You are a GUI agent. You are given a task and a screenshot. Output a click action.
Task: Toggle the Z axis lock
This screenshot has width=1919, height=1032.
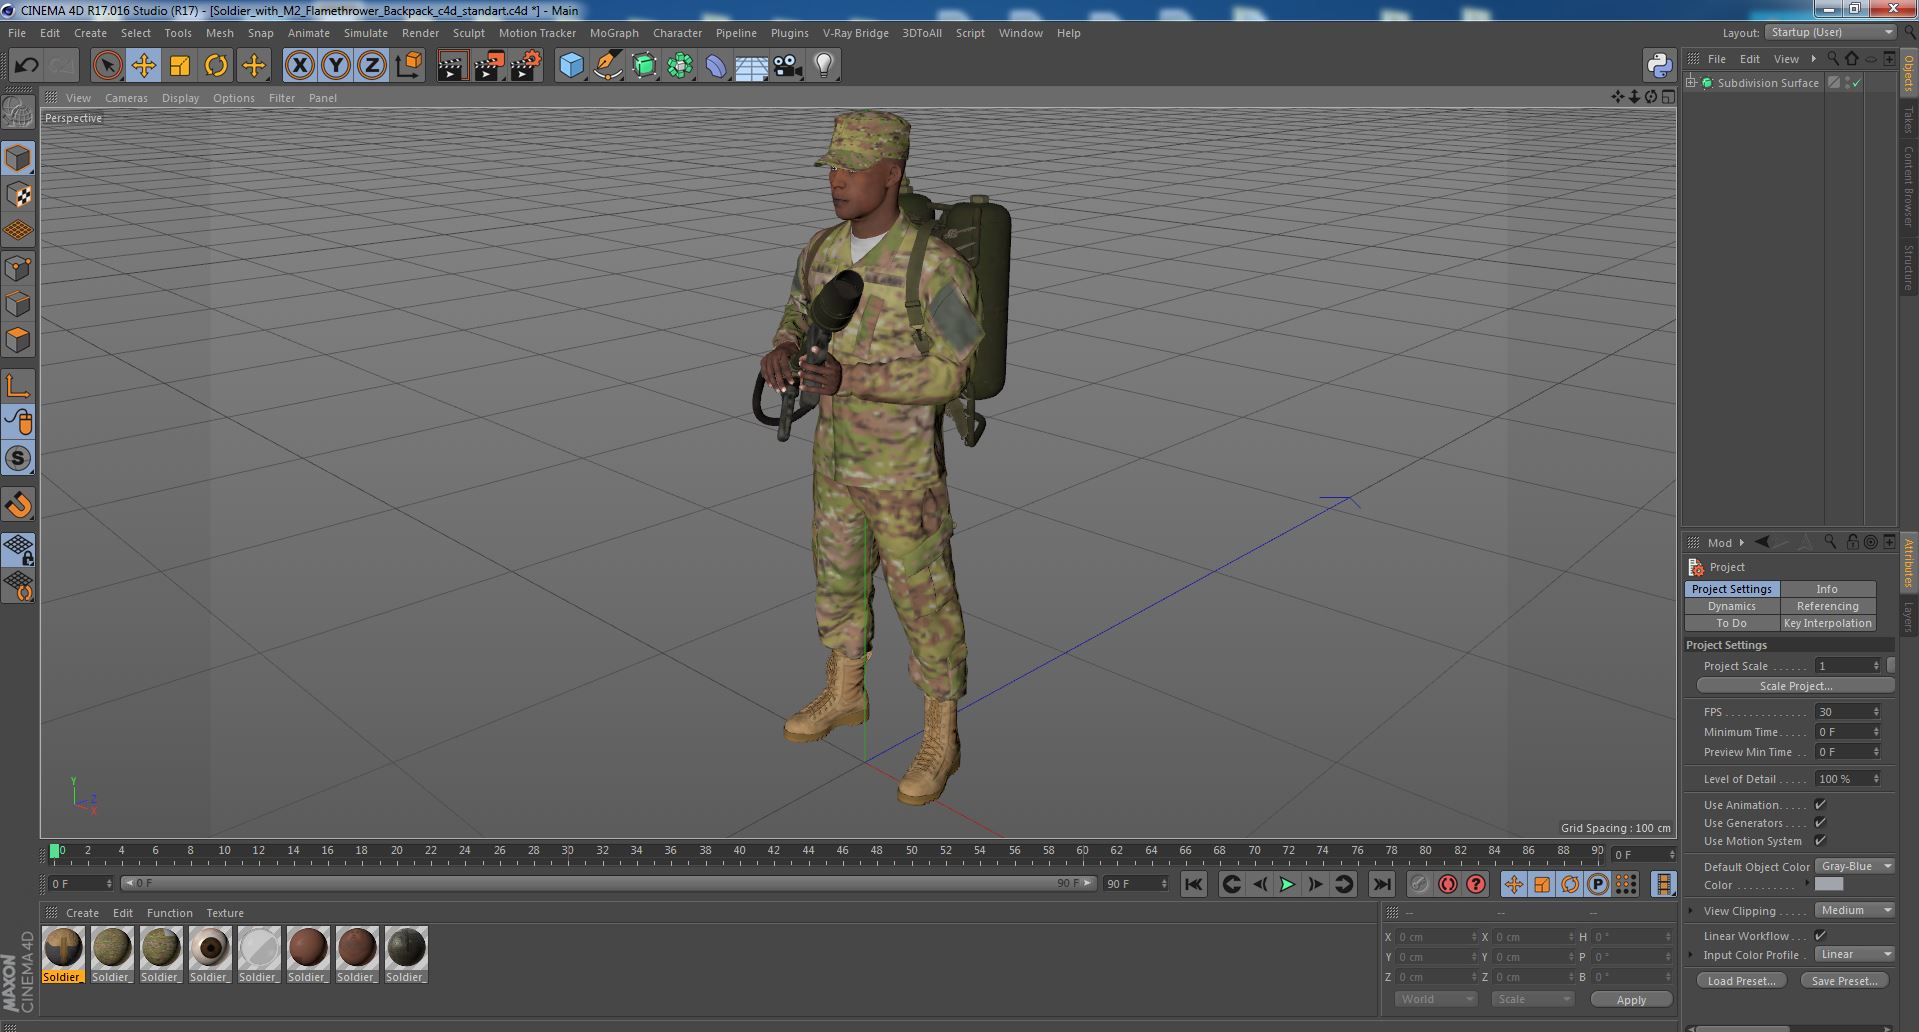click(x=372, y=66)
